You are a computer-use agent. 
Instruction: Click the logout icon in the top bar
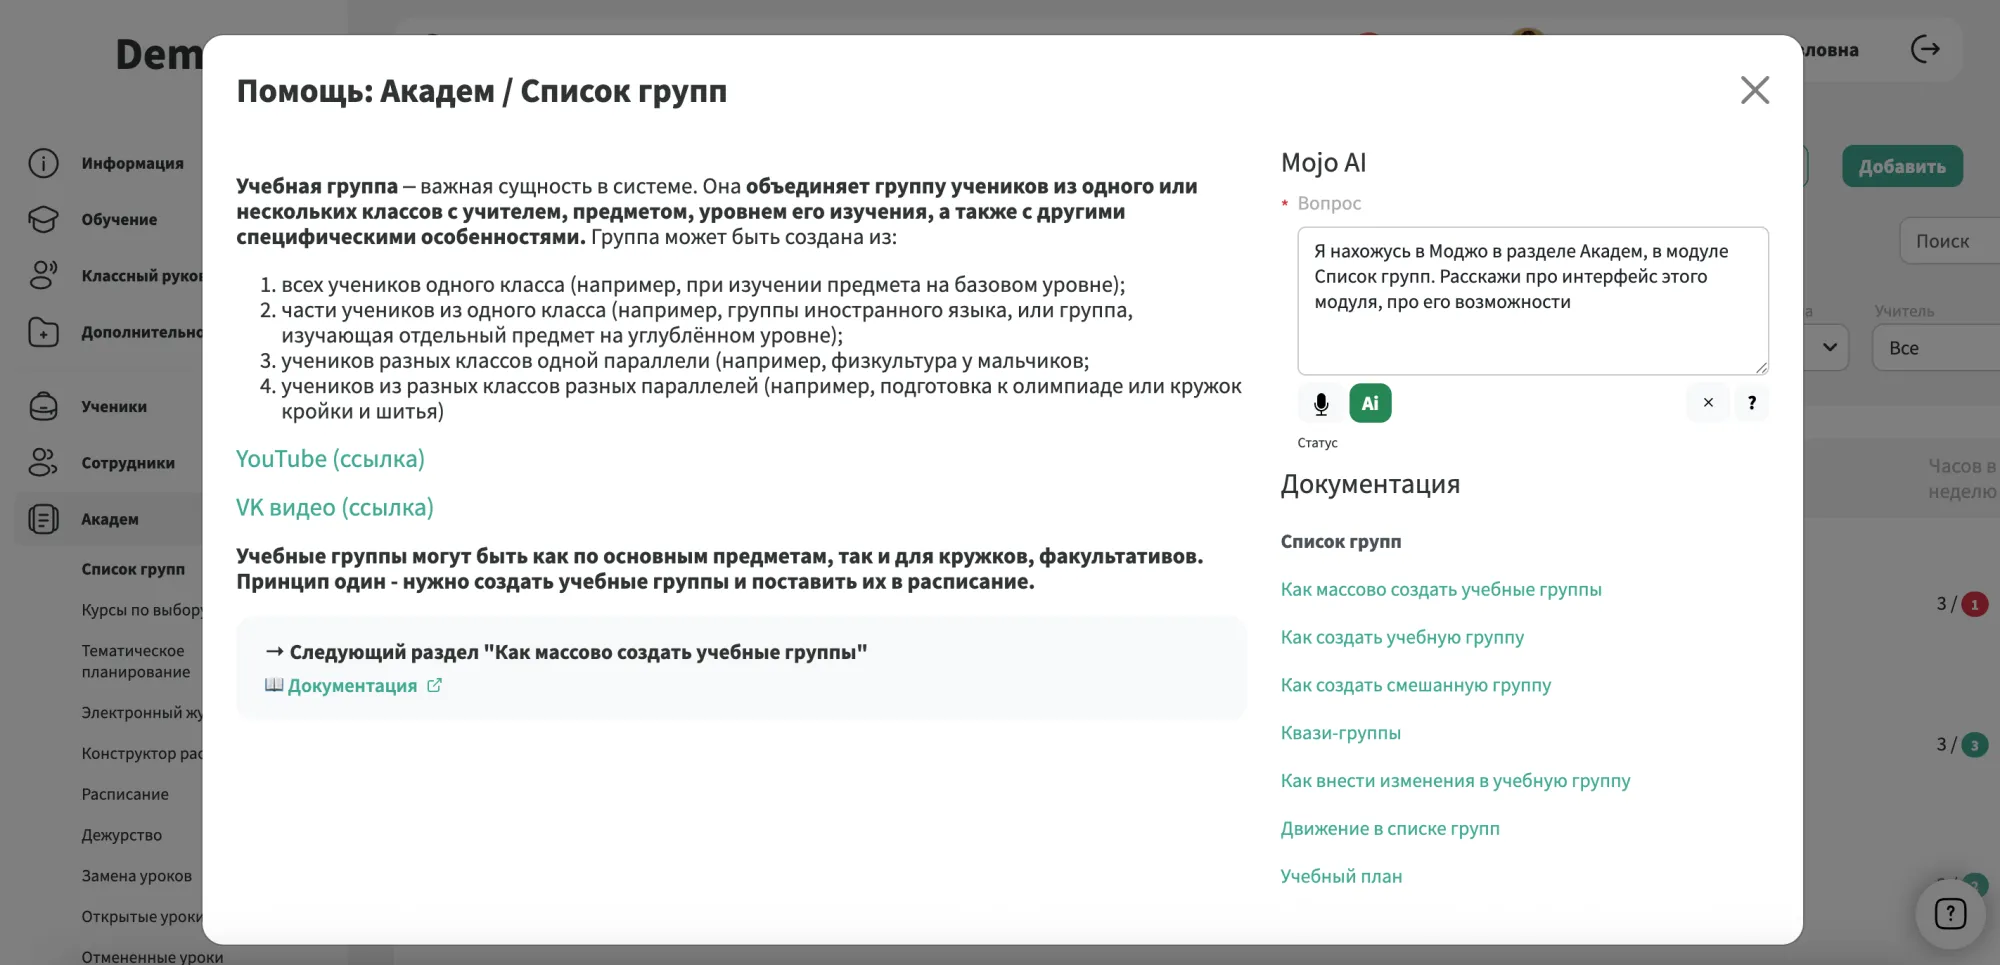(1925, 49)
